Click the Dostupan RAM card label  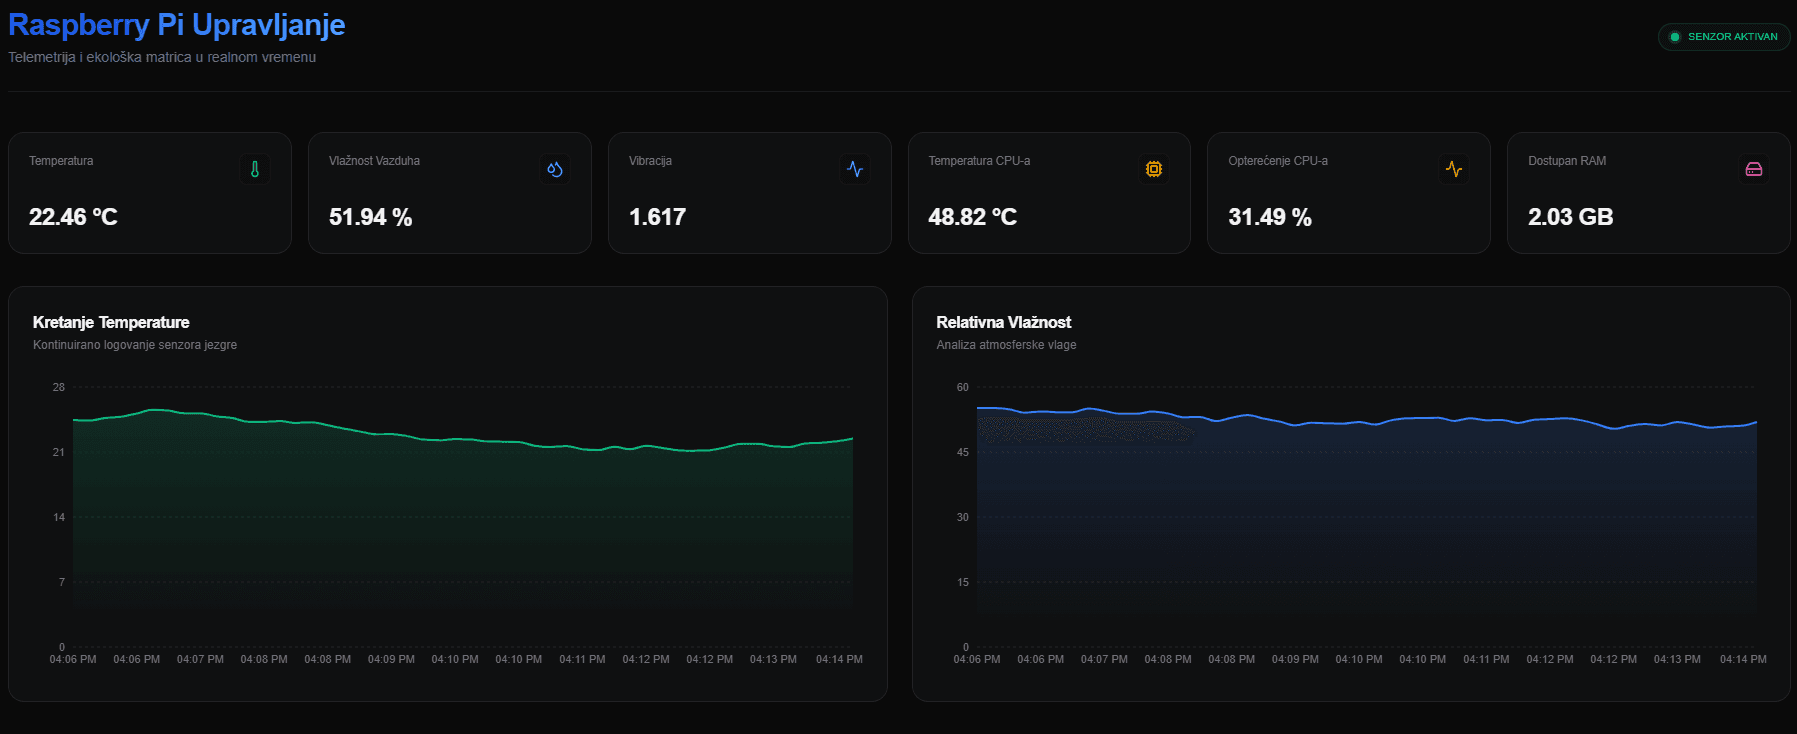coord(1567,161)
